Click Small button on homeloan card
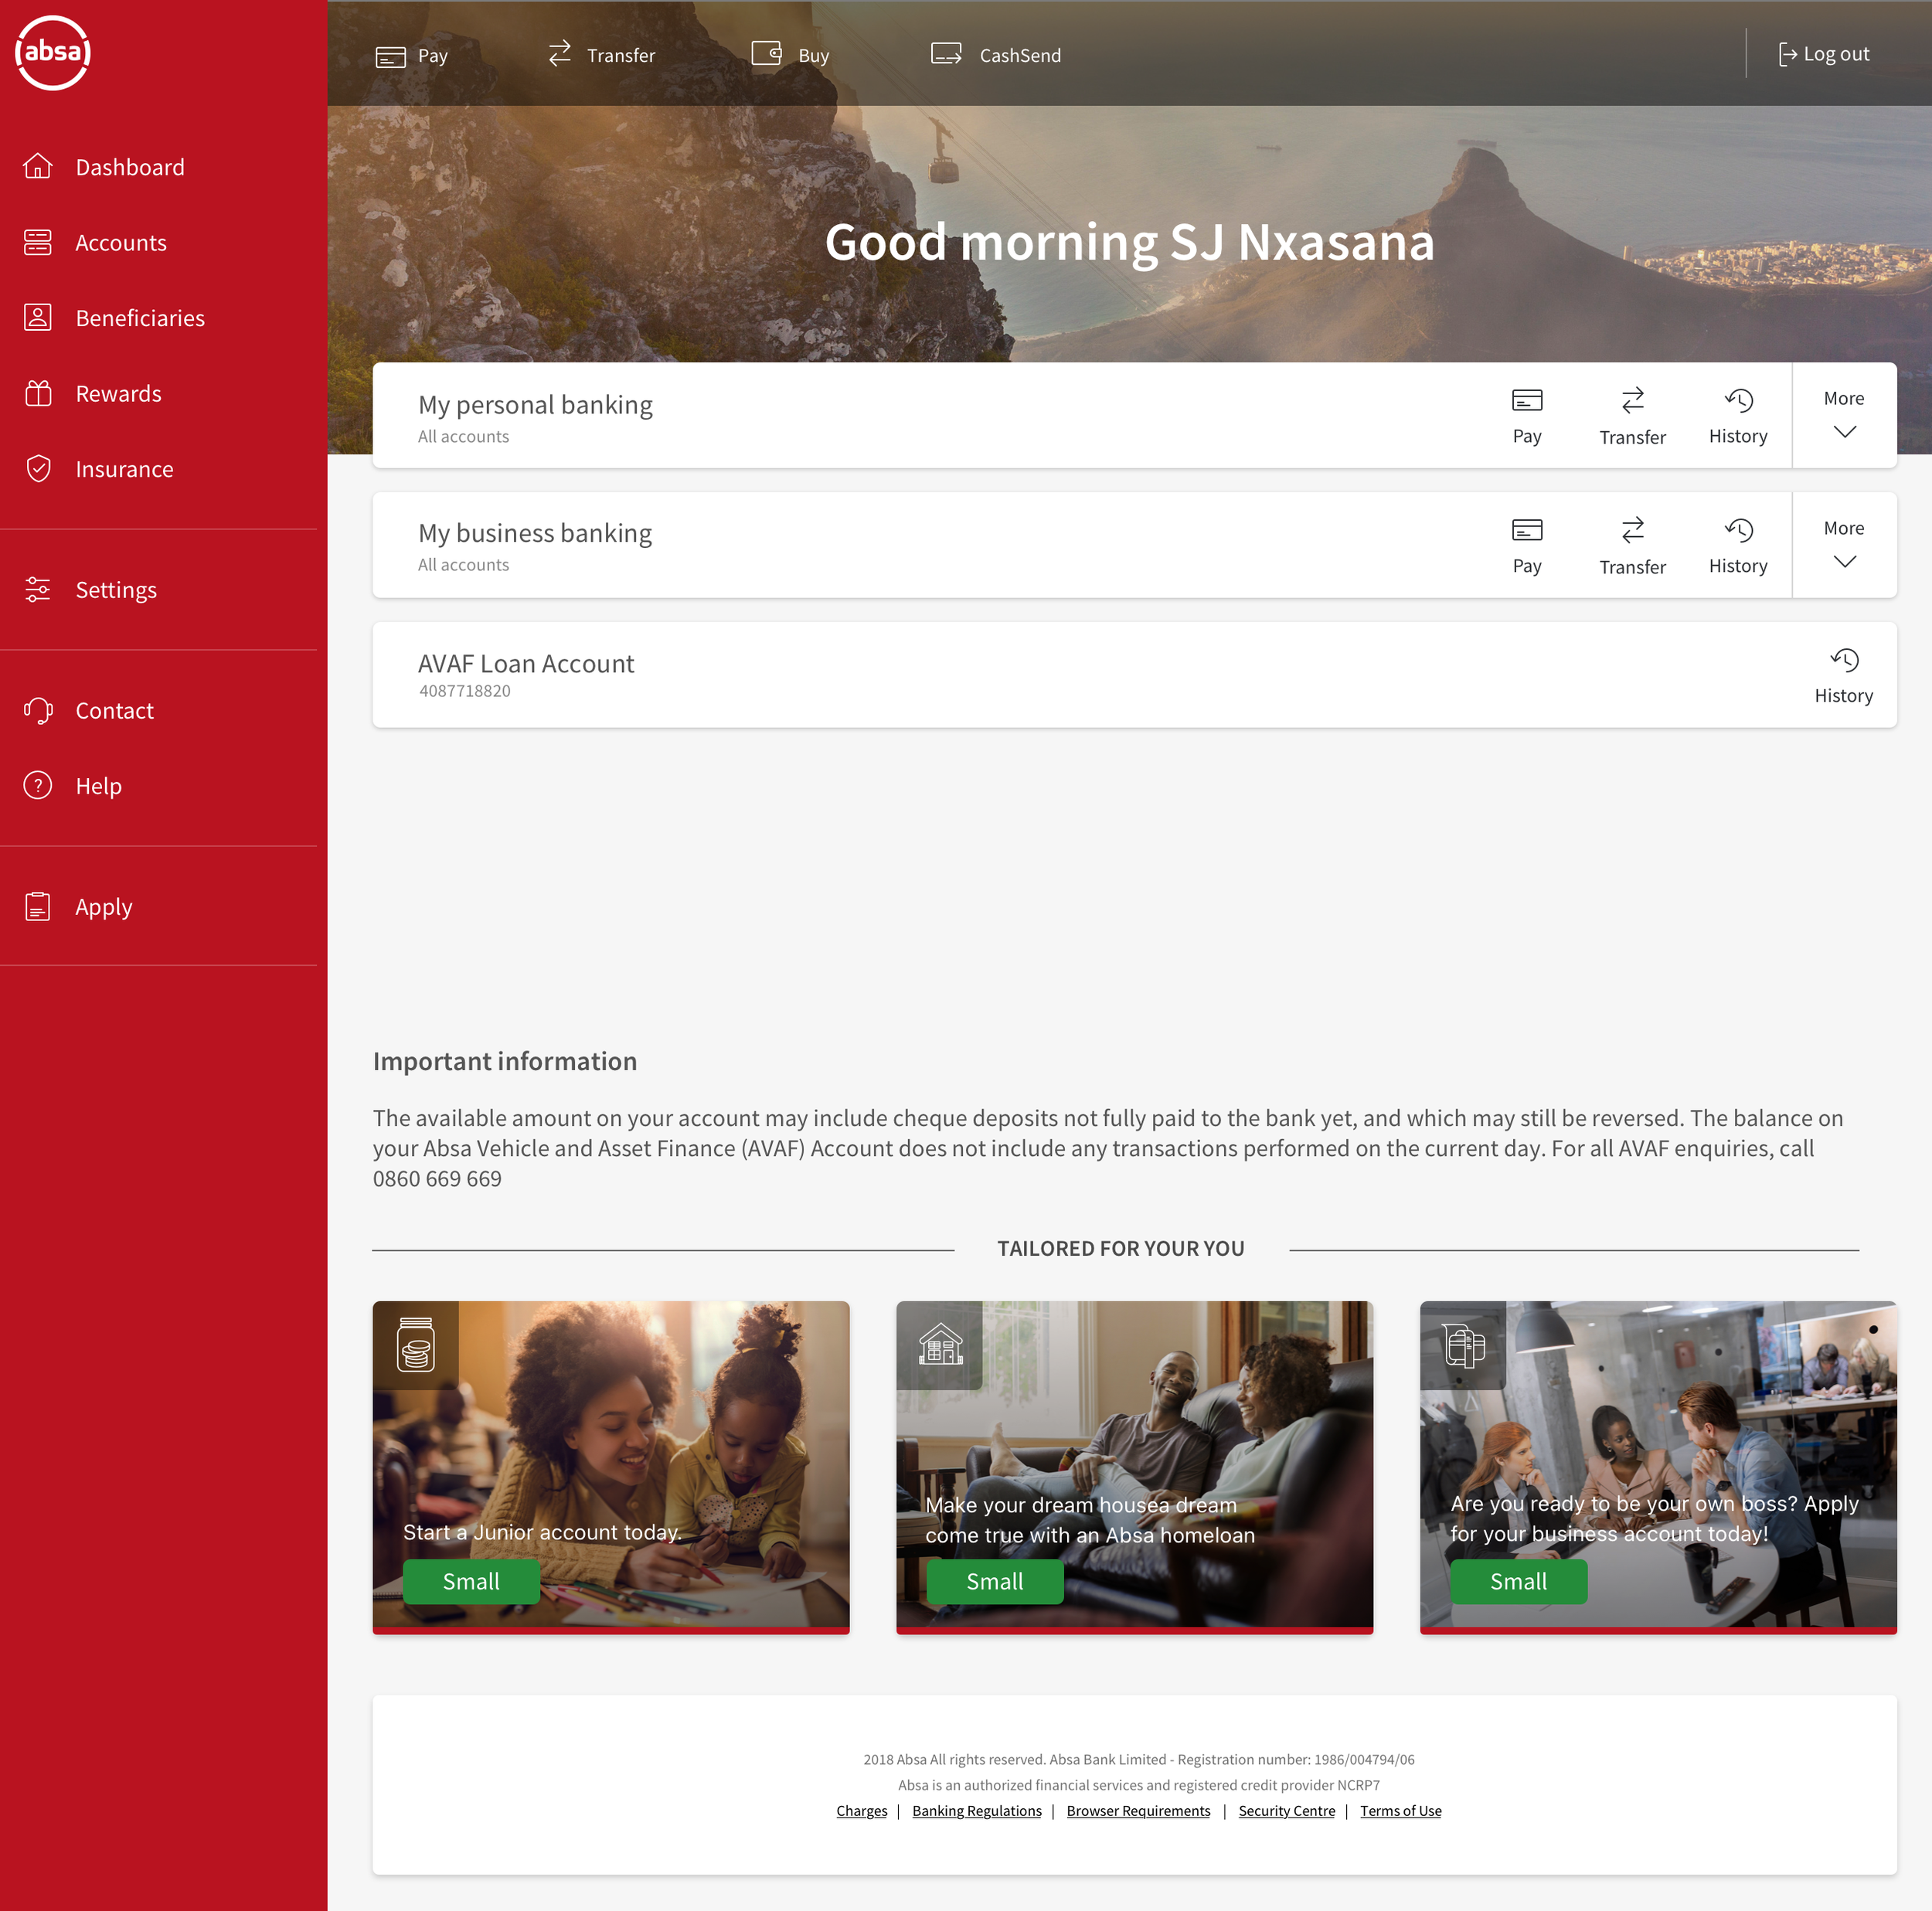The width and height of the screenshot is (1932, 1911). [995, 1581]
